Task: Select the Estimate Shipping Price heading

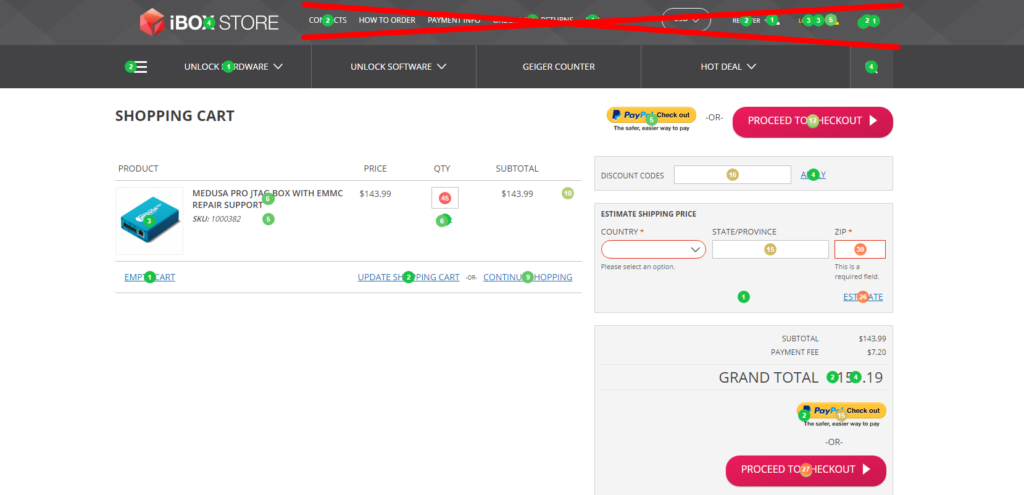Action: (x=648, y=214)
